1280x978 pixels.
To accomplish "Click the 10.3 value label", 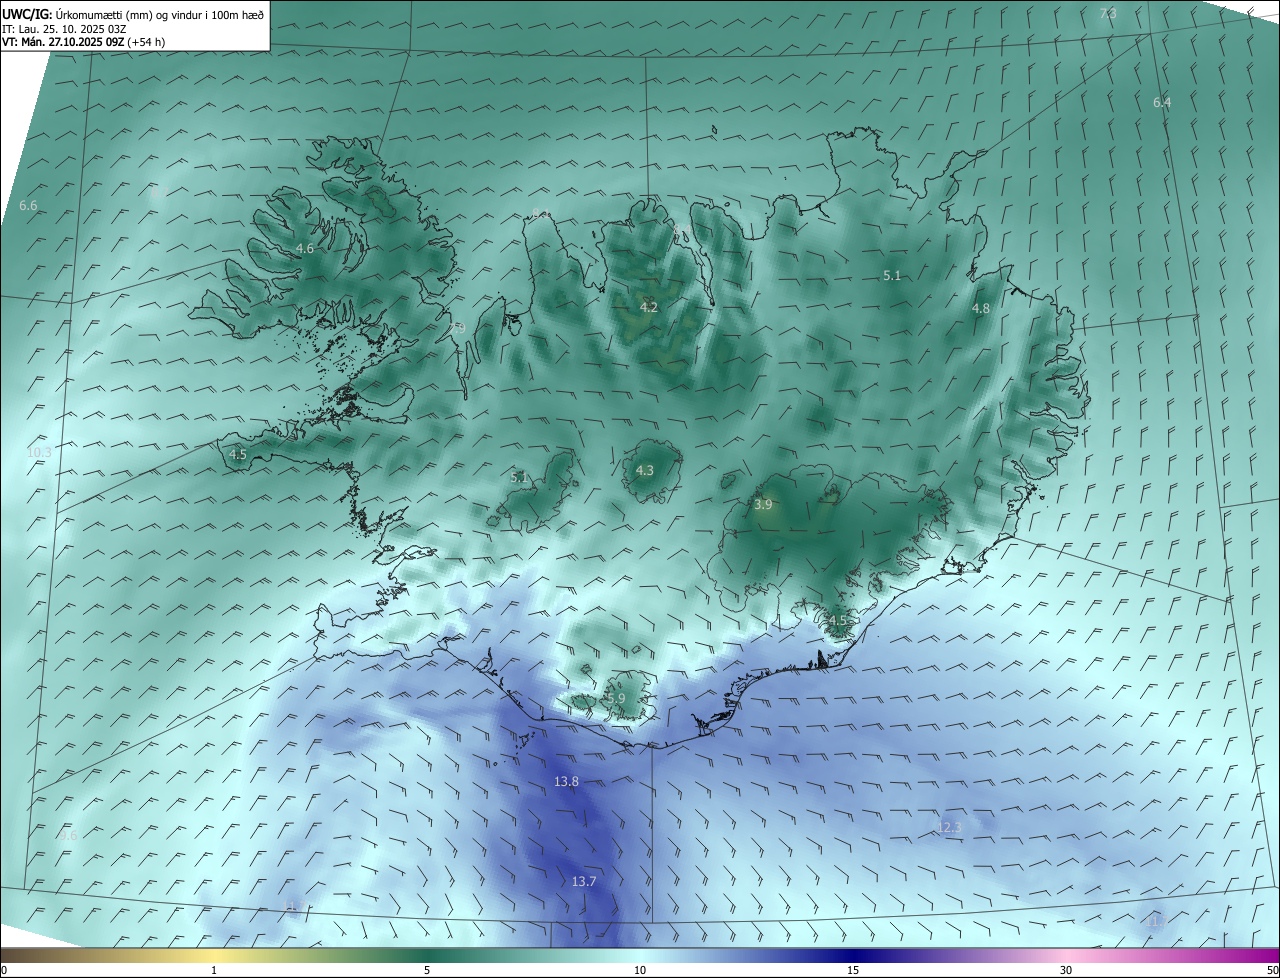I will click(39, 452).
